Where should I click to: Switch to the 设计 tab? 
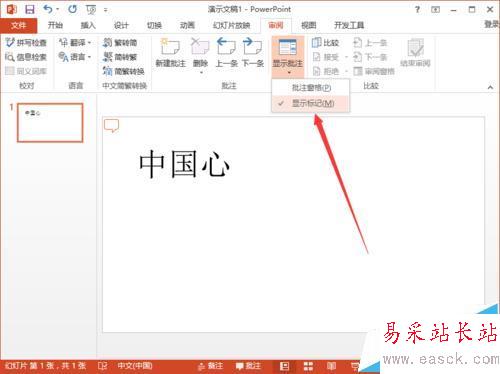[x=121, y=25]
